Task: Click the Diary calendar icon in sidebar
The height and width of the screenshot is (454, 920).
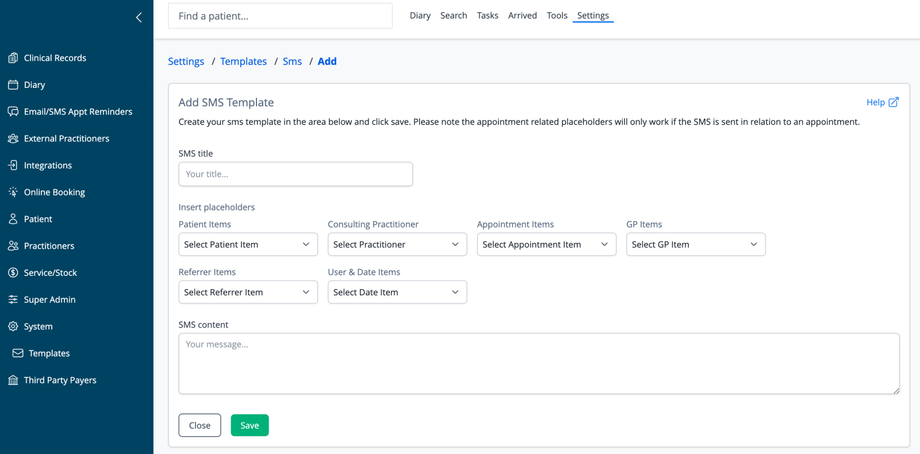Action: (x=13, y=85)
